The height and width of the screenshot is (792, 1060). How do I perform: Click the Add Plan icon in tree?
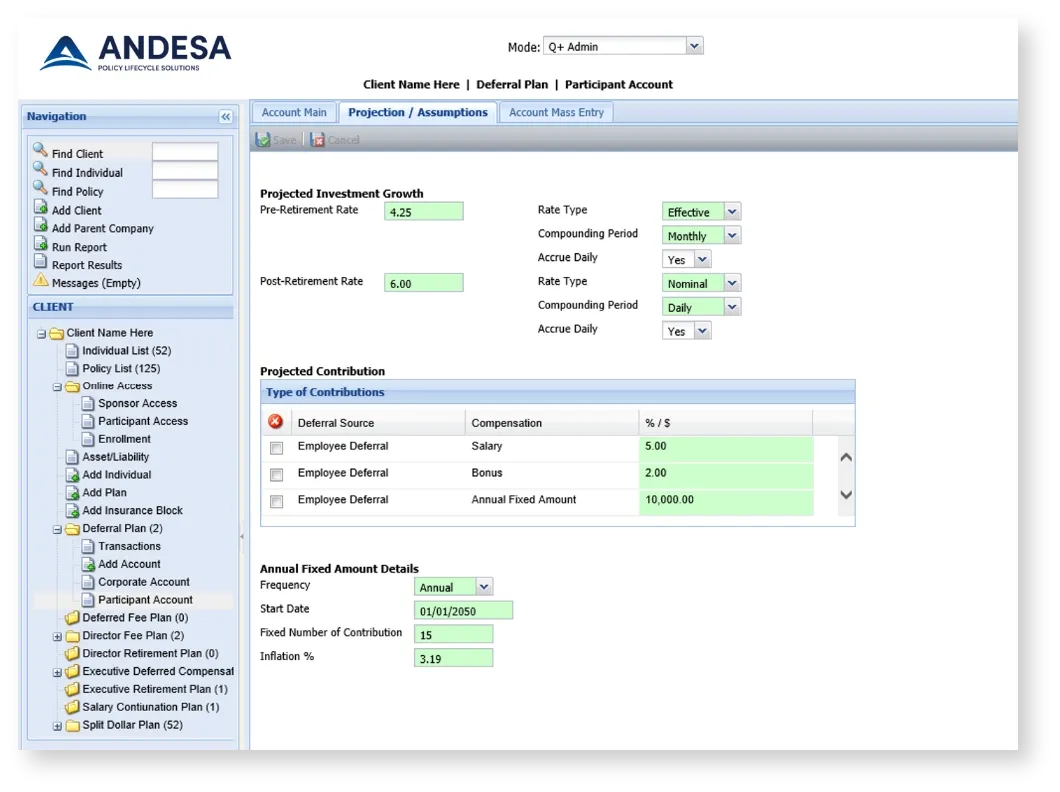pos(72,493)
